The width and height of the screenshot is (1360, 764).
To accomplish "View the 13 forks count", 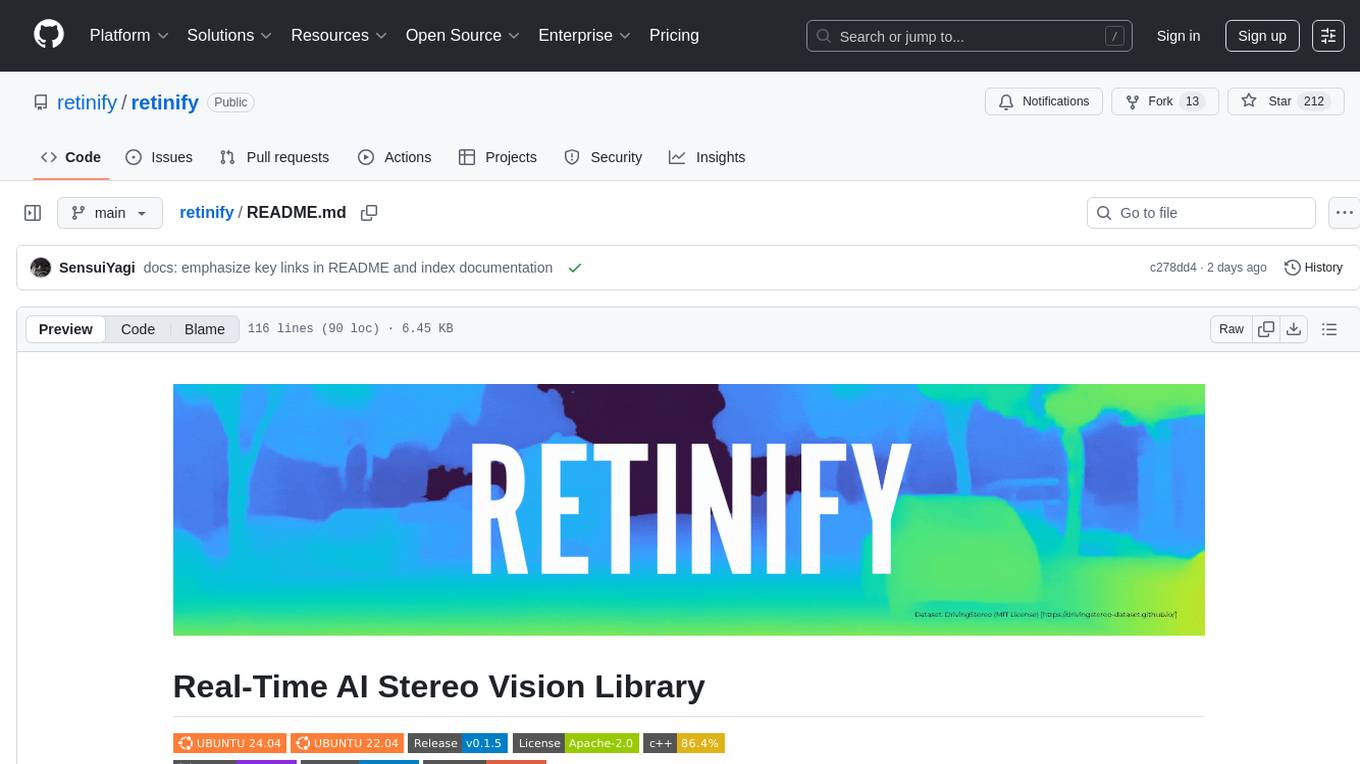I will tap(1191, 102).
